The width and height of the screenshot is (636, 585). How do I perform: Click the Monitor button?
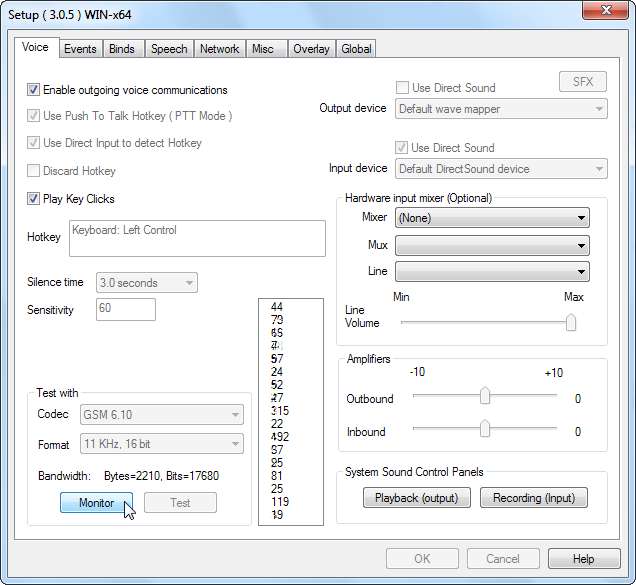pyautogui.click(x=97, y=503)
